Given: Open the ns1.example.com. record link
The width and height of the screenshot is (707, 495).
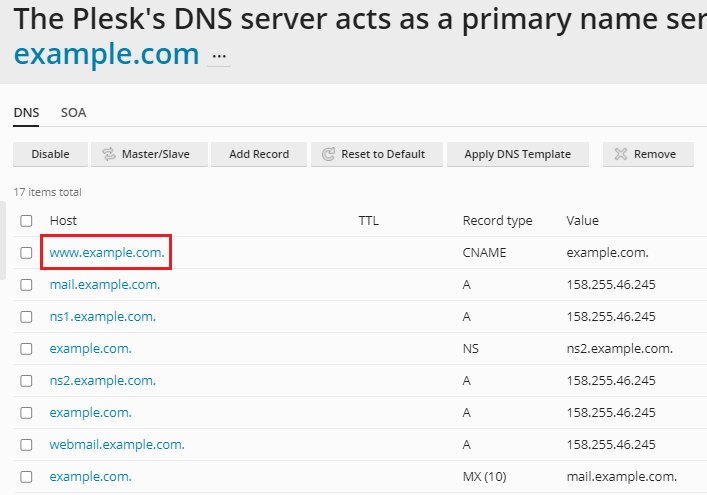Looking at the screenshot, I should tap(103, 316).
